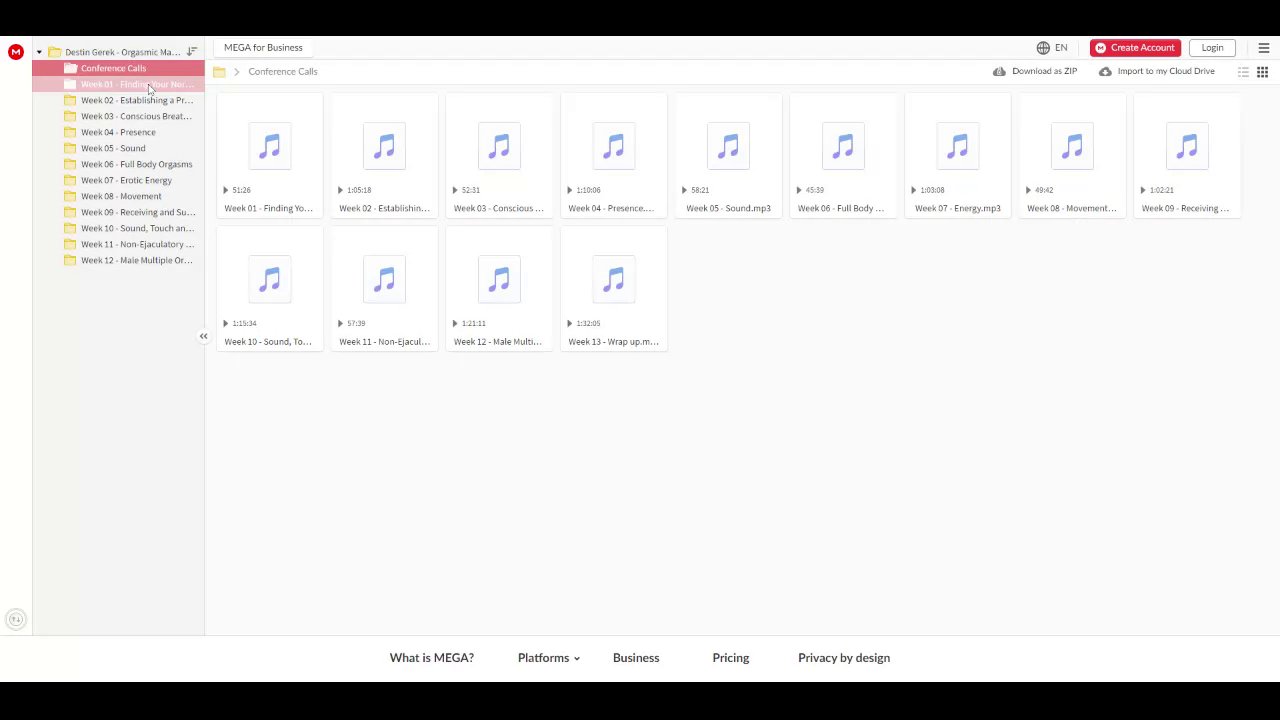Collapse the sidebar with double-arrow handle
The height and width of the screenshot is (720, 1280).
pos(203,336)
